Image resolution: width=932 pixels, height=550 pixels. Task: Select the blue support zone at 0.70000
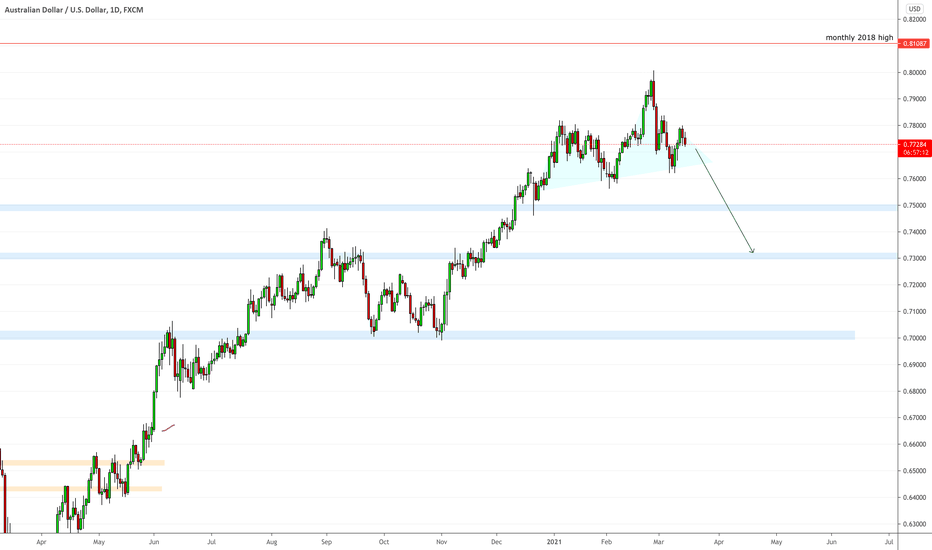pos(427,335)
